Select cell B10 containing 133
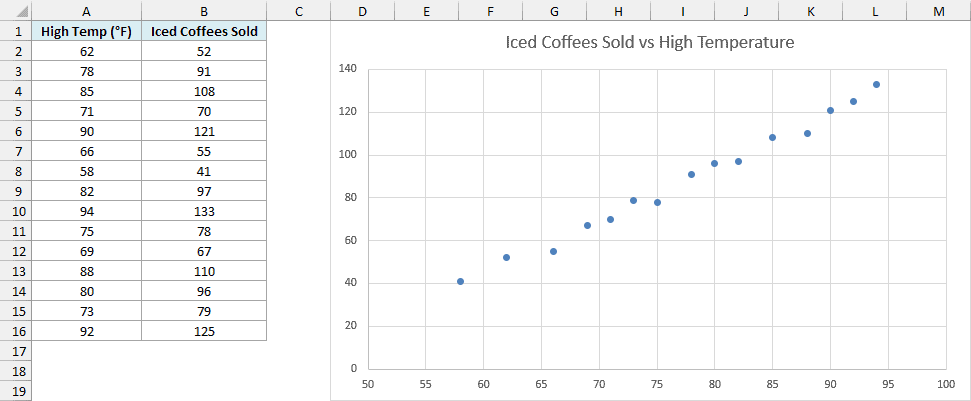 click(204, 212)
